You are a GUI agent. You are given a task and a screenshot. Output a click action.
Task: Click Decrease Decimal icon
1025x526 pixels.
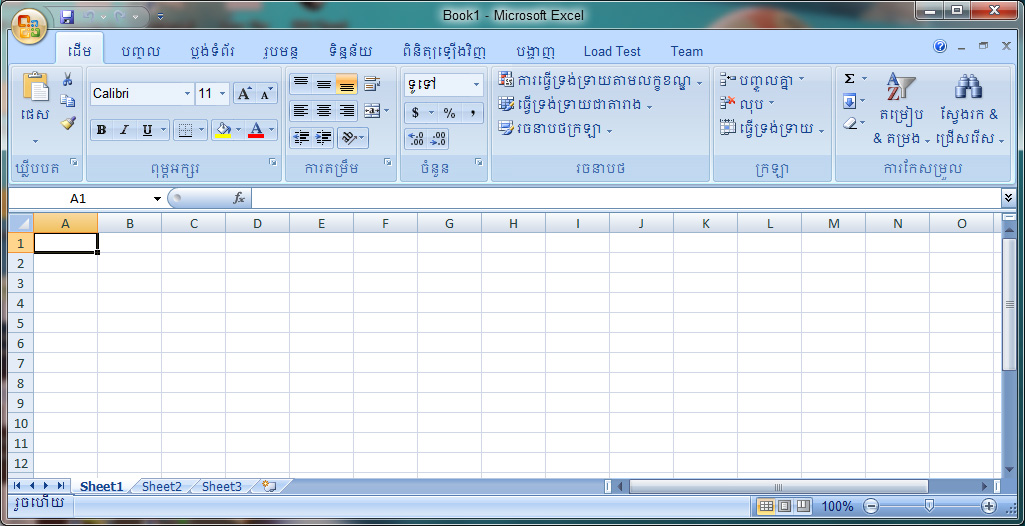click(438, 139)
